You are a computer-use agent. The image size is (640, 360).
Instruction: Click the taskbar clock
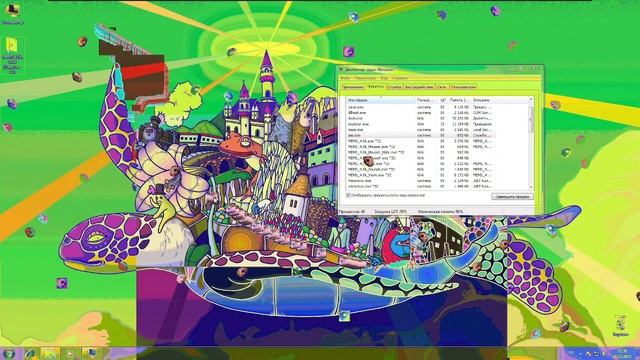pyautogui.click(x=622, y=353)
